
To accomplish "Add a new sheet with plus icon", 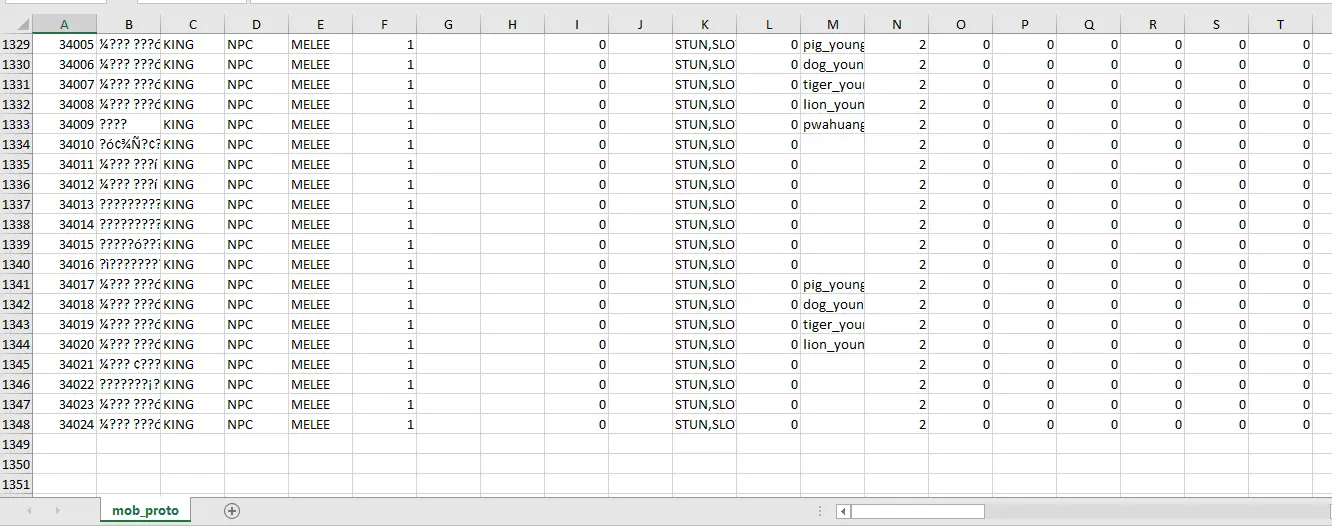I will [x=232, y=510].
